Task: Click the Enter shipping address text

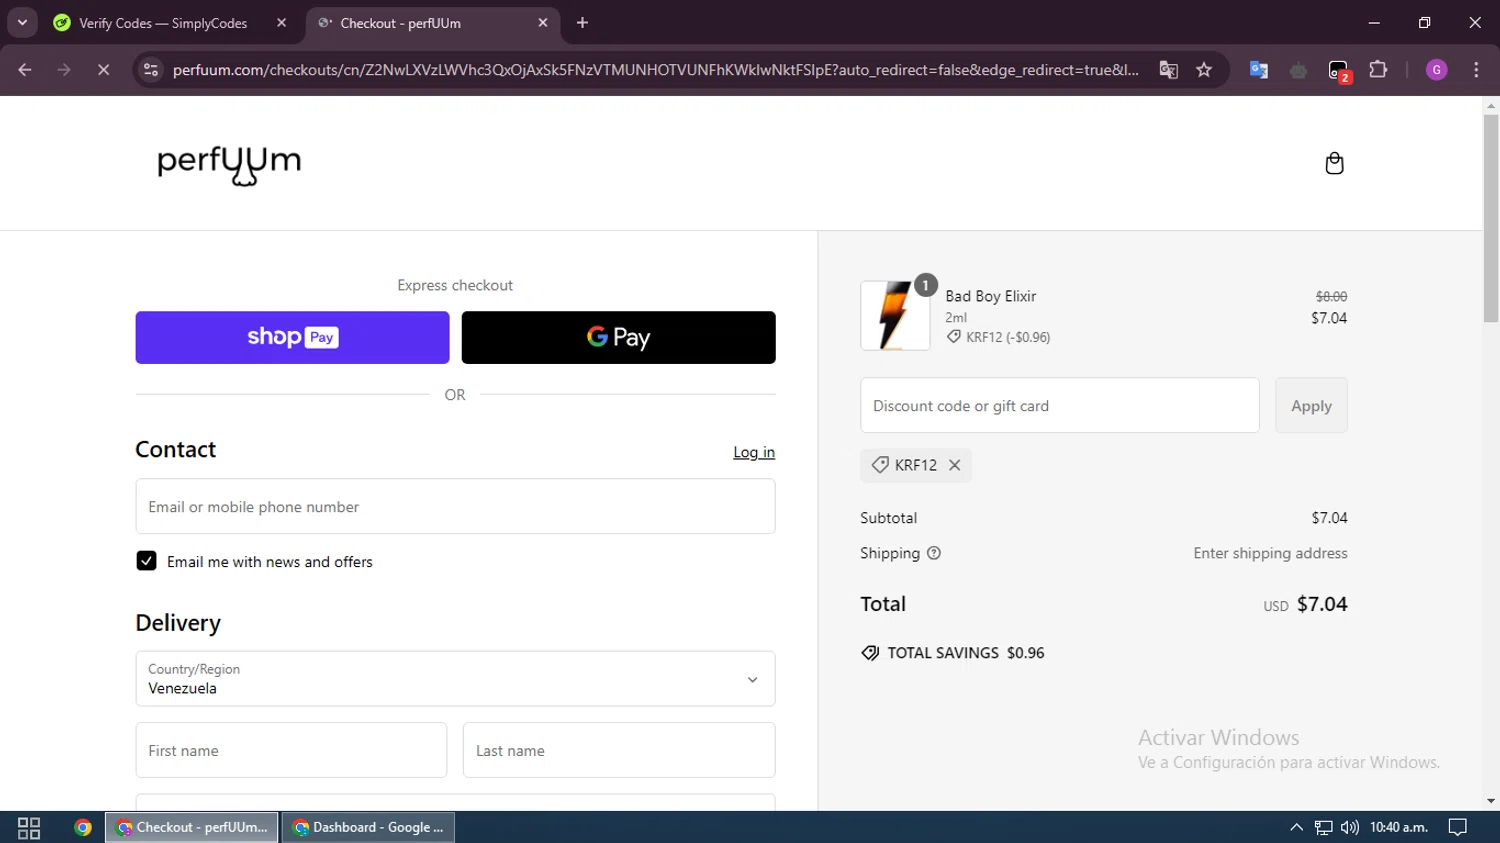Action: click(x=1270, y=553)
